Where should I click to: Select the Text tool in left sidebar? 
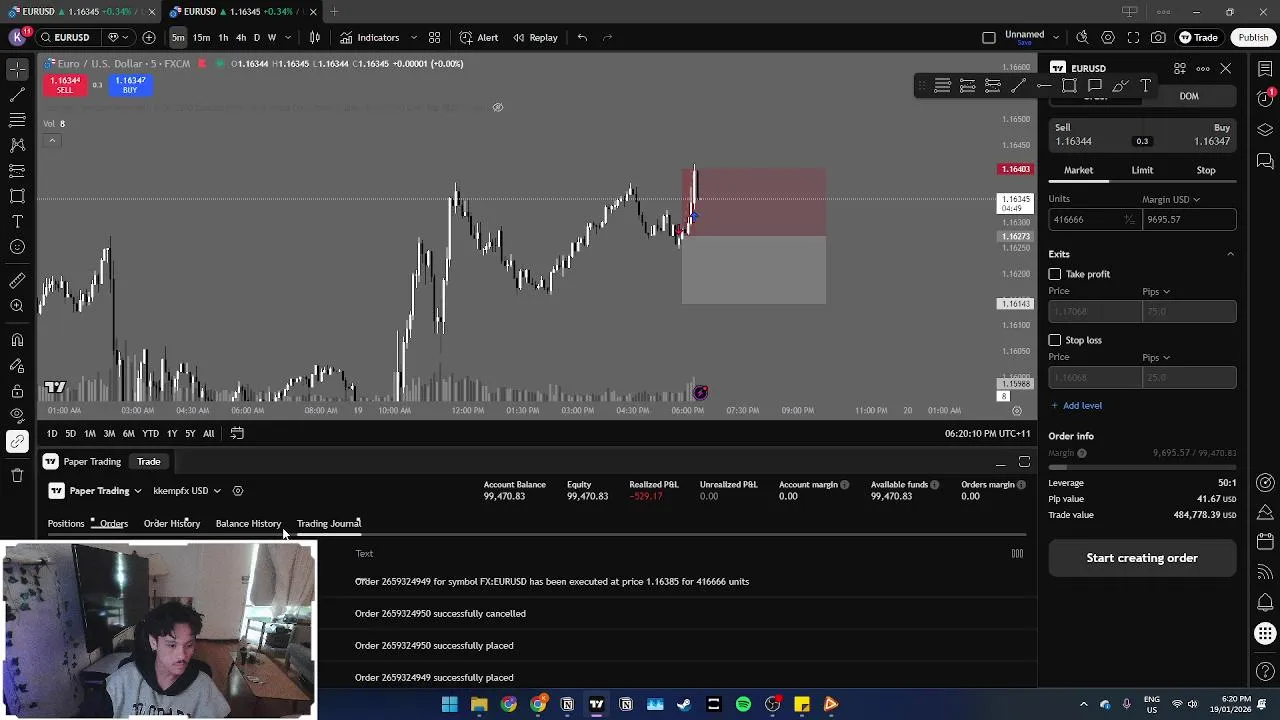17,221
